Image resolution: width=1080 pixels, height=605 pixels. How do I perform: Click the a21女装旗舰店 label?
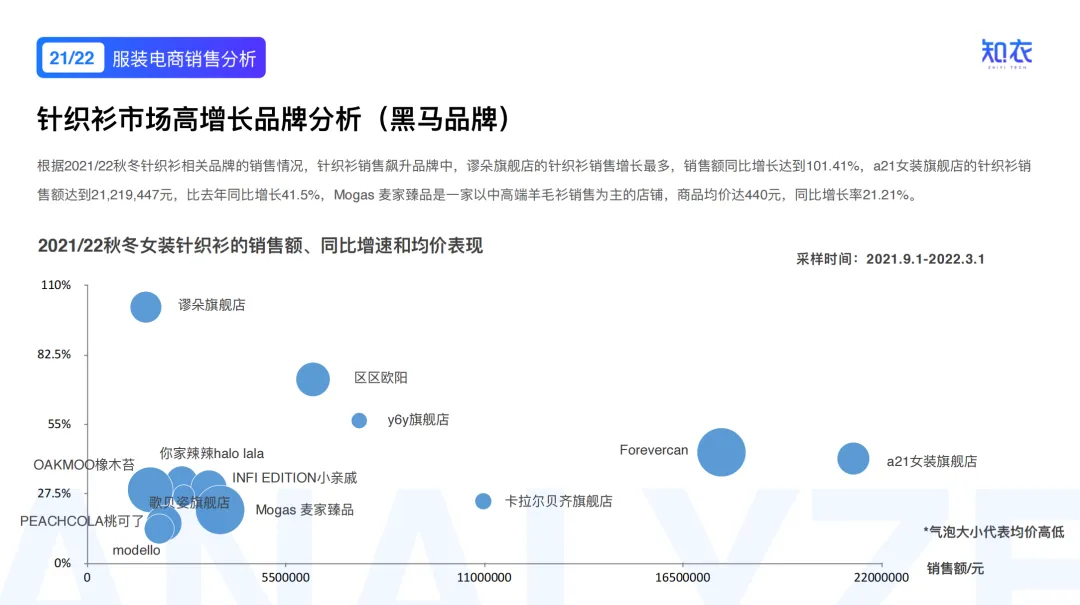pos(932,461)
